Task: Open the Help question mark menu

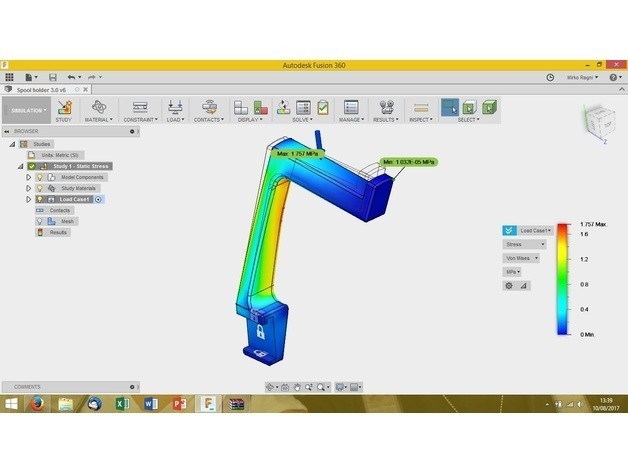Action: click(615, 77)
